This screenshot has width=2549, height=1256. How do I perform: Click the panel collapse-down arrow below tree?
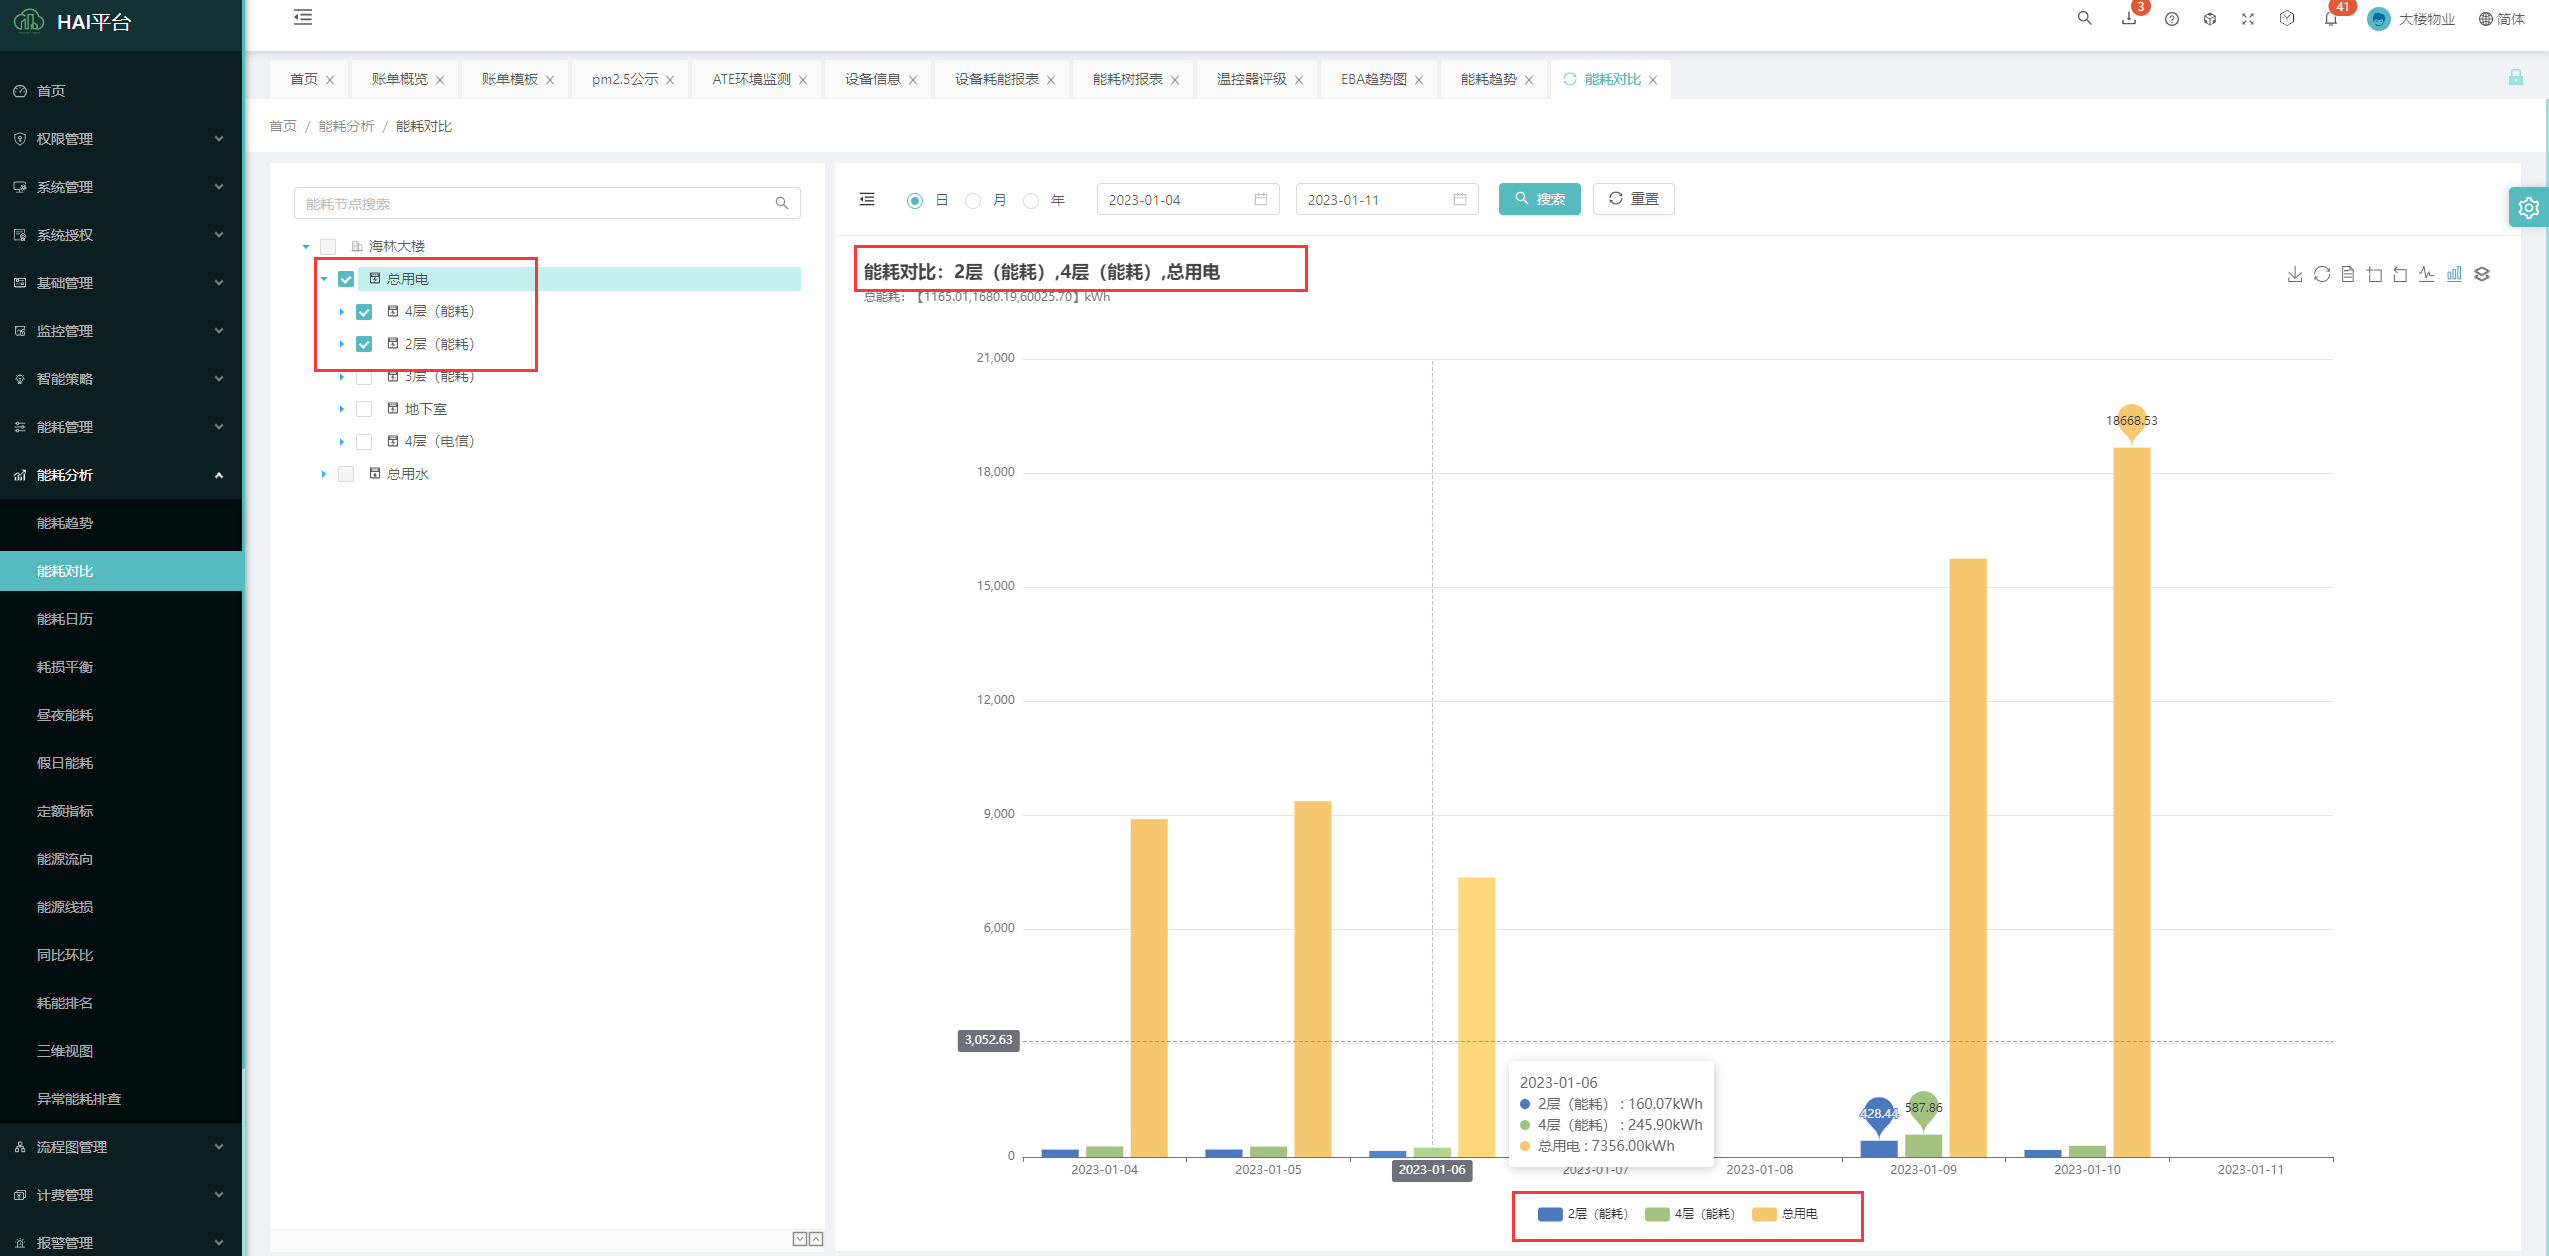point(800,1239)
